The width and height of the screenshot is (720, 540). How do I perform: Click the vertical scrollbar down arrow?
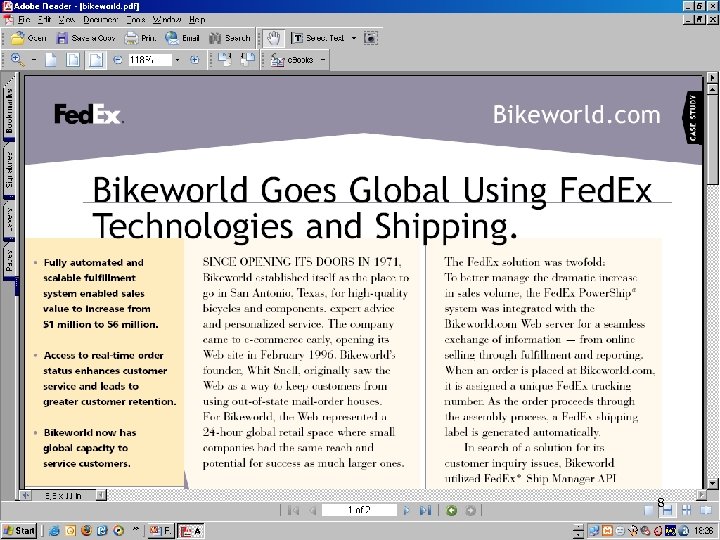tap(712, 484)
